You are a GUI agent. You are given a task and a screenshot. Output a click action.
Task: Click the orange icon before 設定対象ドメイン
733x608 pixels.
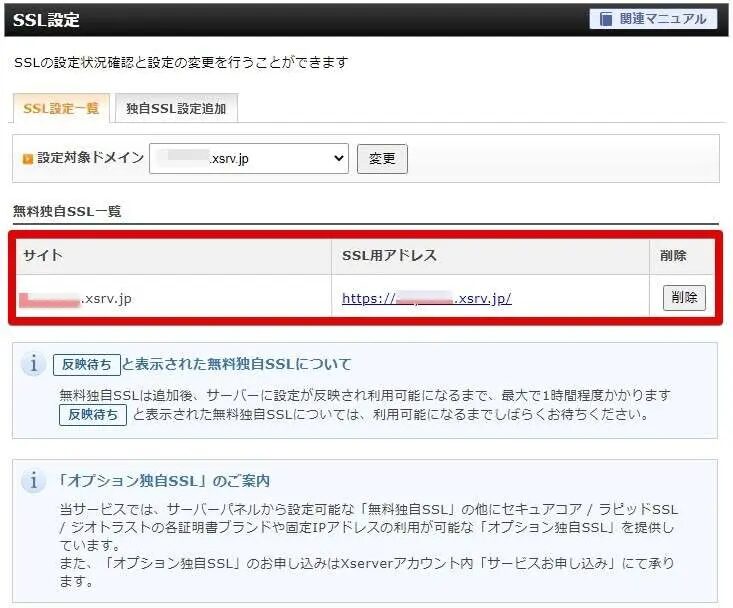27,159
